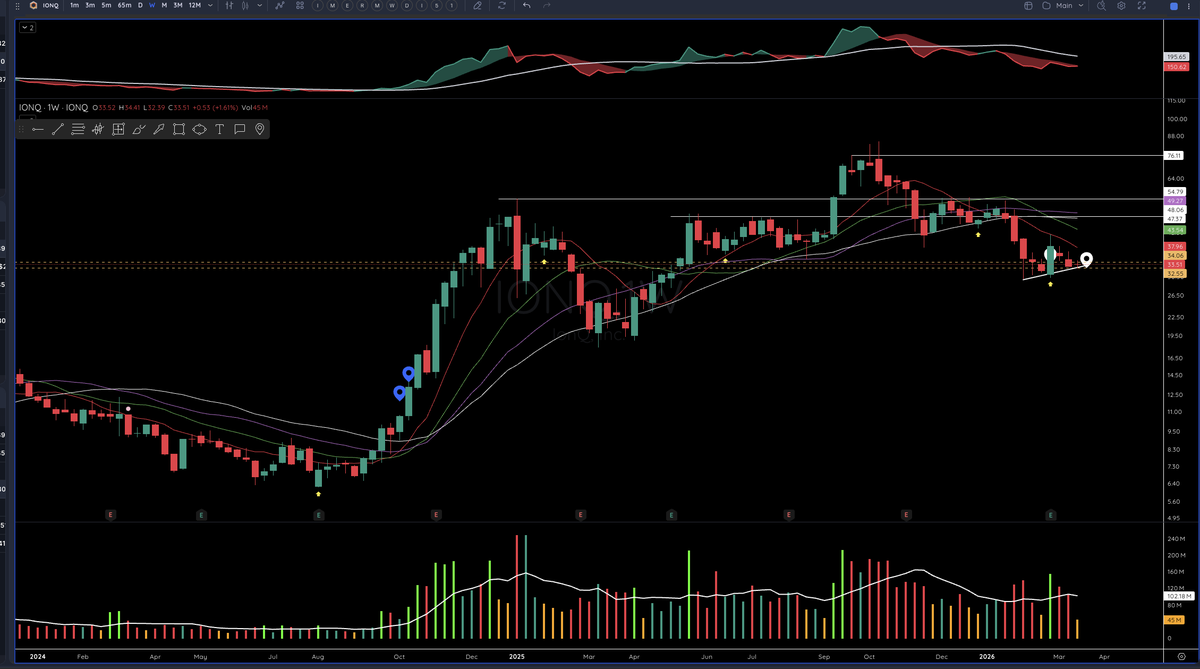1200x669 pixels.
Task: Select the comment callout tool
Action: point(239,129)
